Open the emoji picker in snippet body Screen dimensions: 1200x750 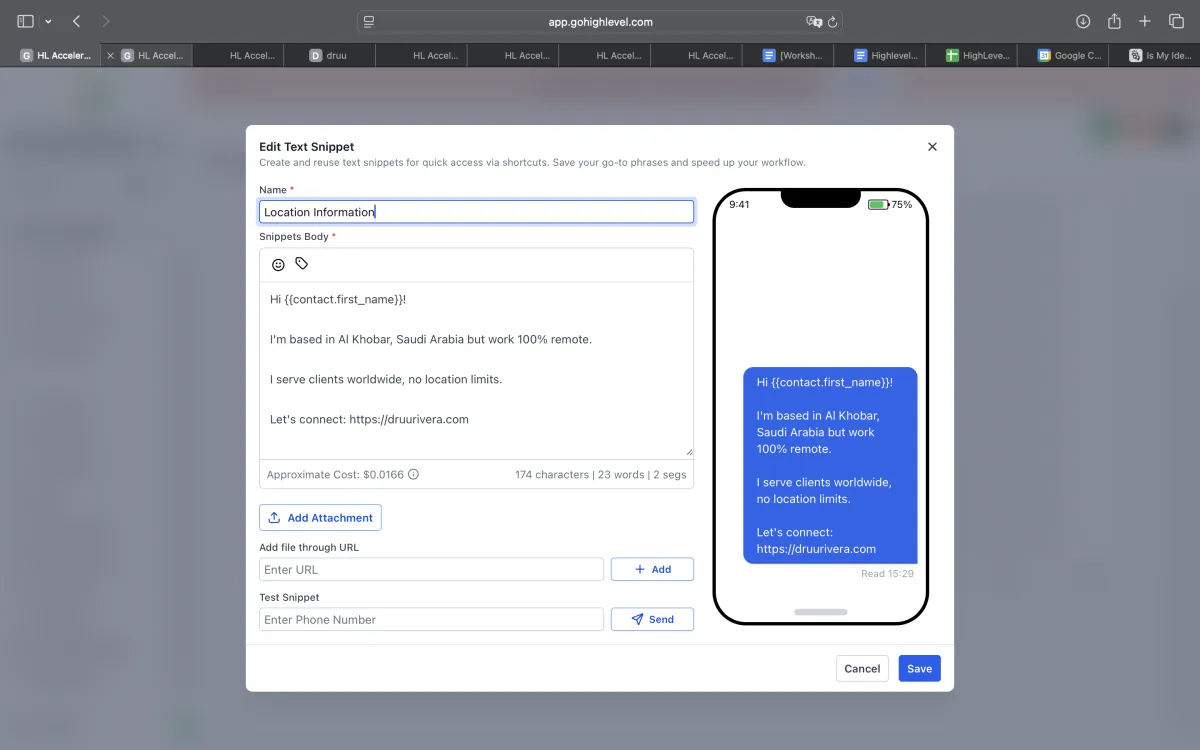tap(278, 265)
